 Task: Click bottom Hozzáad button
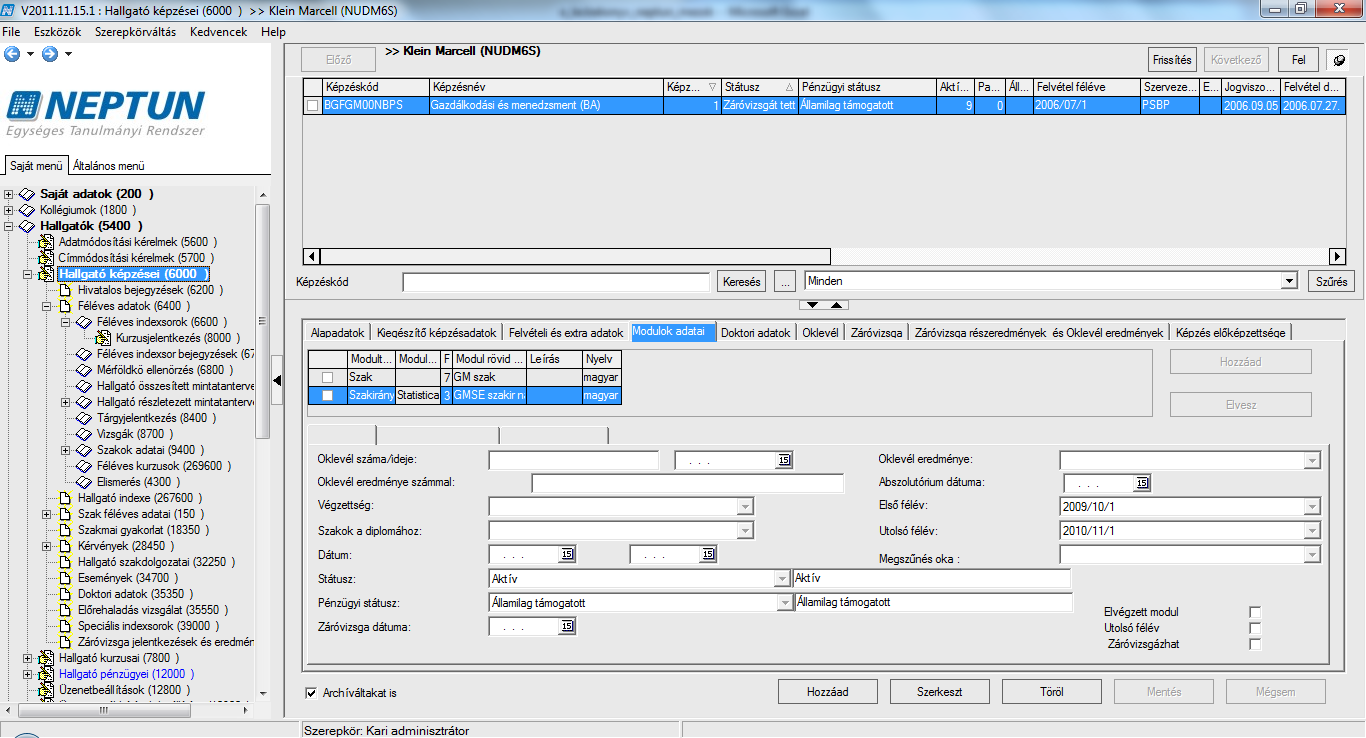[x=828, y=691]
